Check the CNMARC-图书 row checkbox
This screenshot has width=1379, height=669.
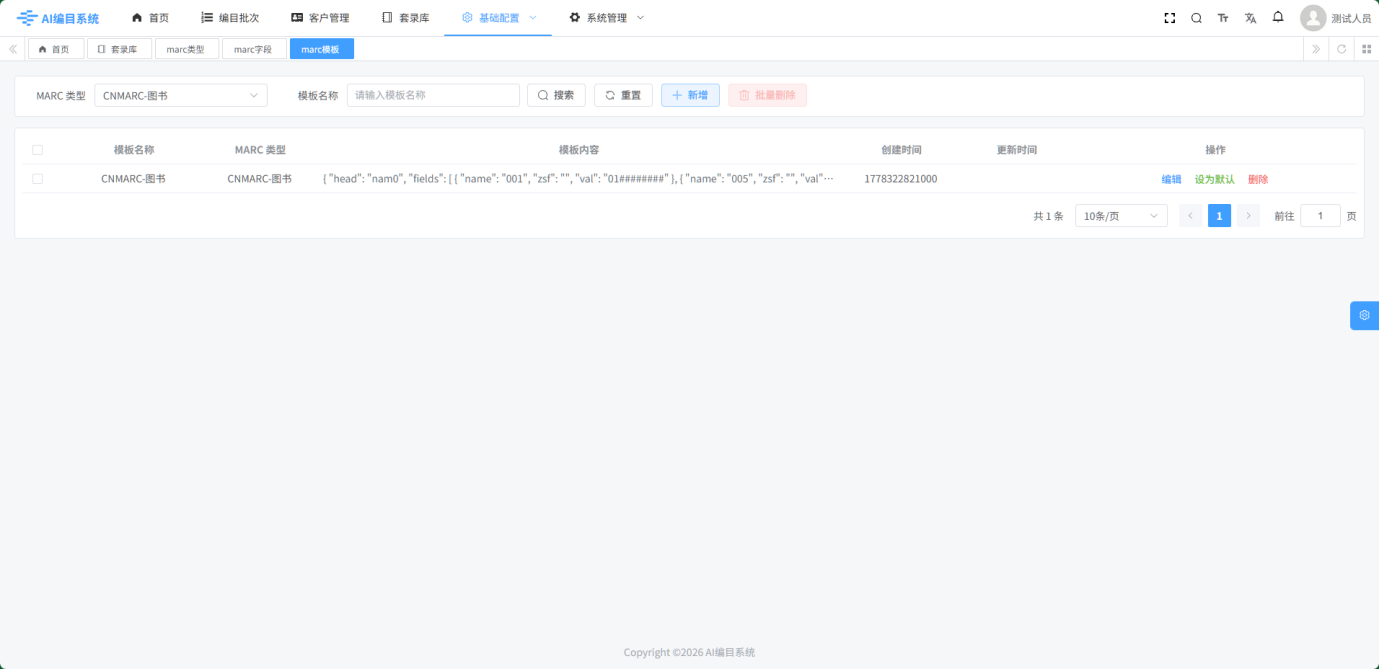pos(37,179)
